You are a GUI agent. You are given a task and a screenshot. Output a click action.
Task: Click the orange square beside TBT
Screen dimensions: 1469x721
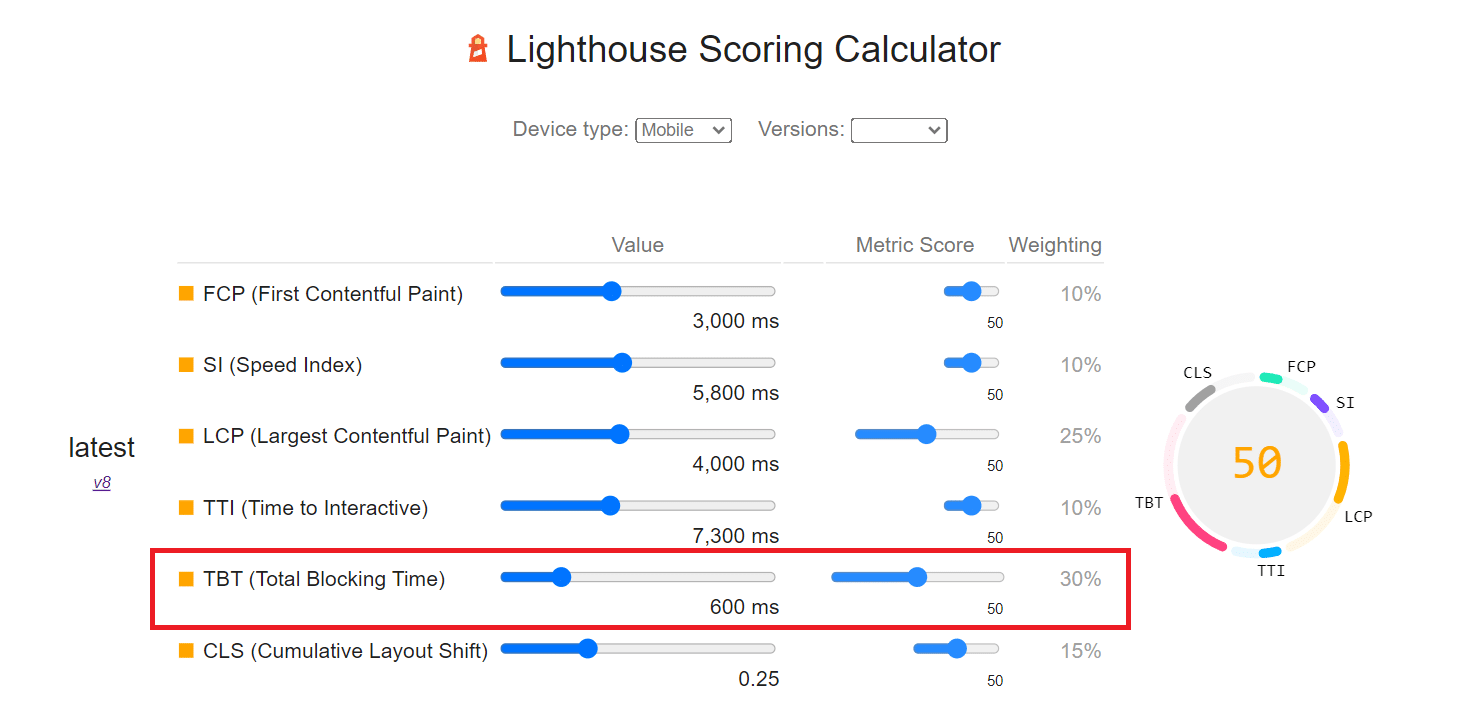185,579
